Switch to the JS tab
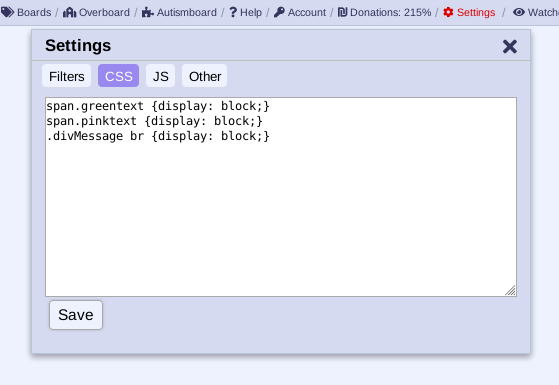Screen dimensions: 559x385 [160, 76]
